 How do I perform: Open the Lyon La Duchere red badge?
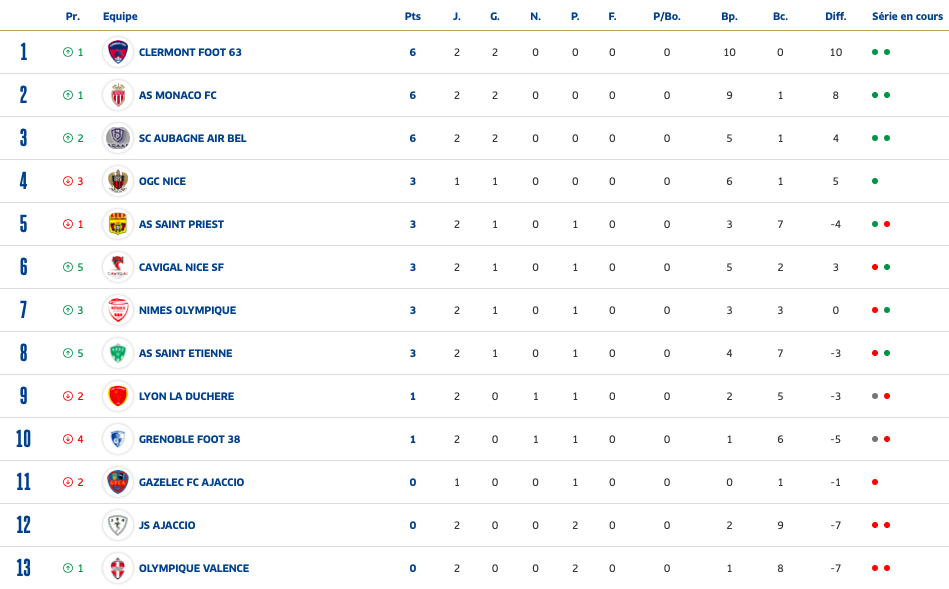point(118,396)
